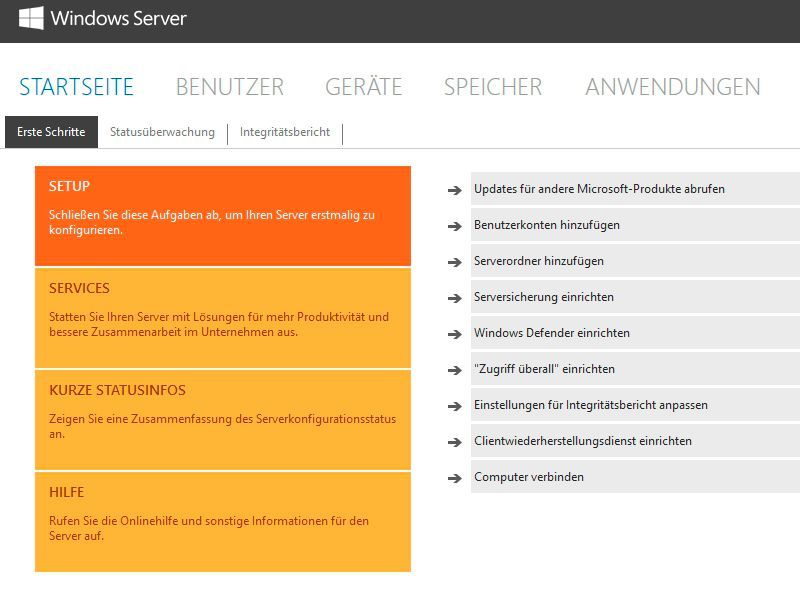Switch to the Statusüberwachung tab

[161, 131]
